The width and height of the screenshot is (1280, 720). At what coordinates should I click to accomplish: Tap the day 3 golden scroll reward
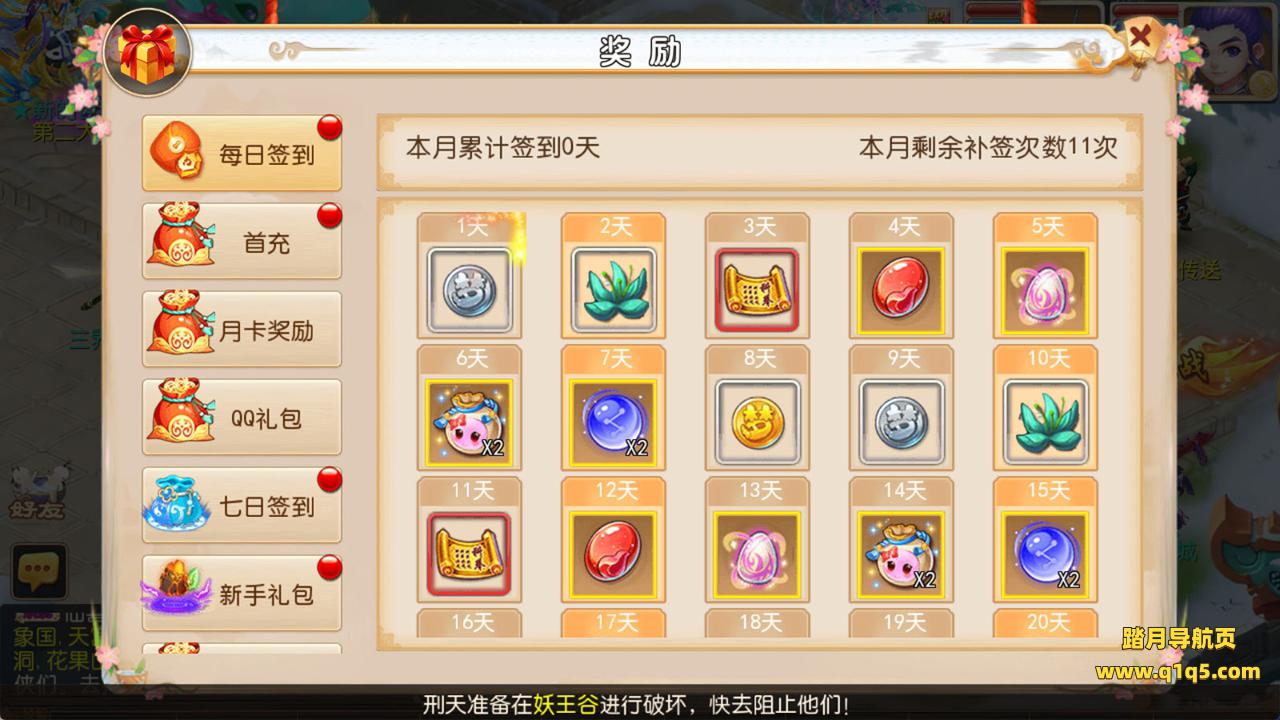757,290
